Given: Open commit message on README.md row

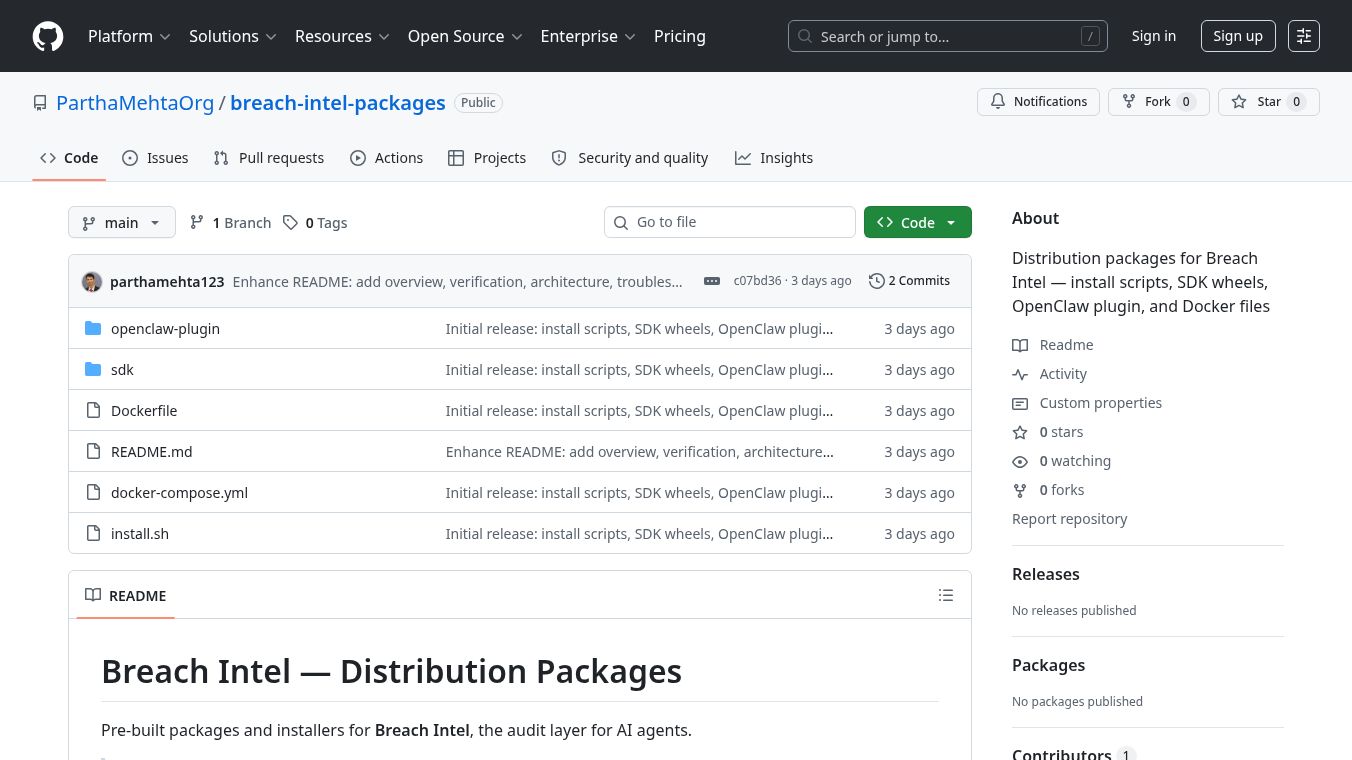Looking at the screenshot, I should [639, 452].
